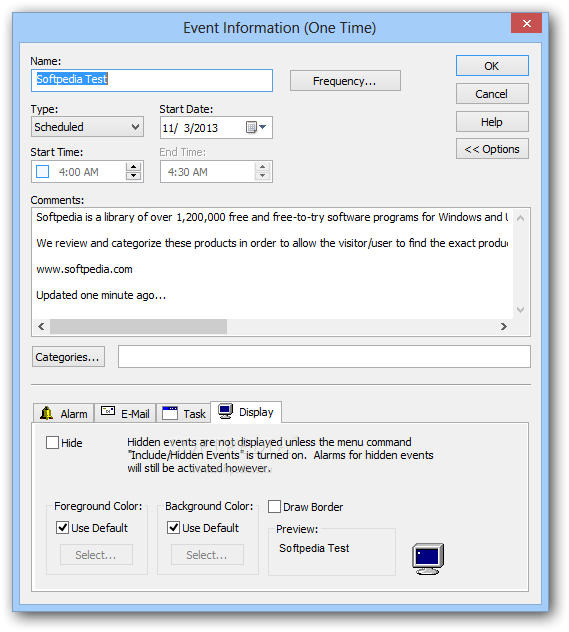Viewport: 569px width, 632px height.
Task: Click the Comments scroll down arrow
Action: pyautogui.click(x=521, y=310)
